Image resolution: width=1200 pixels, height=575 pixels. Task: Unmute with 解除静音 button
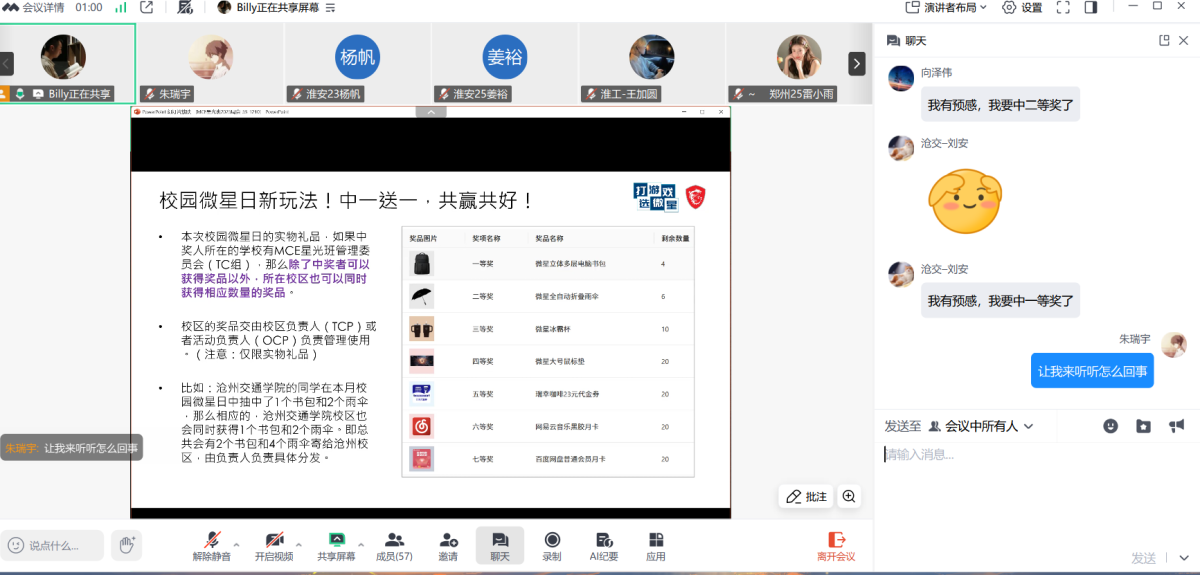click(x=212, y=546)
